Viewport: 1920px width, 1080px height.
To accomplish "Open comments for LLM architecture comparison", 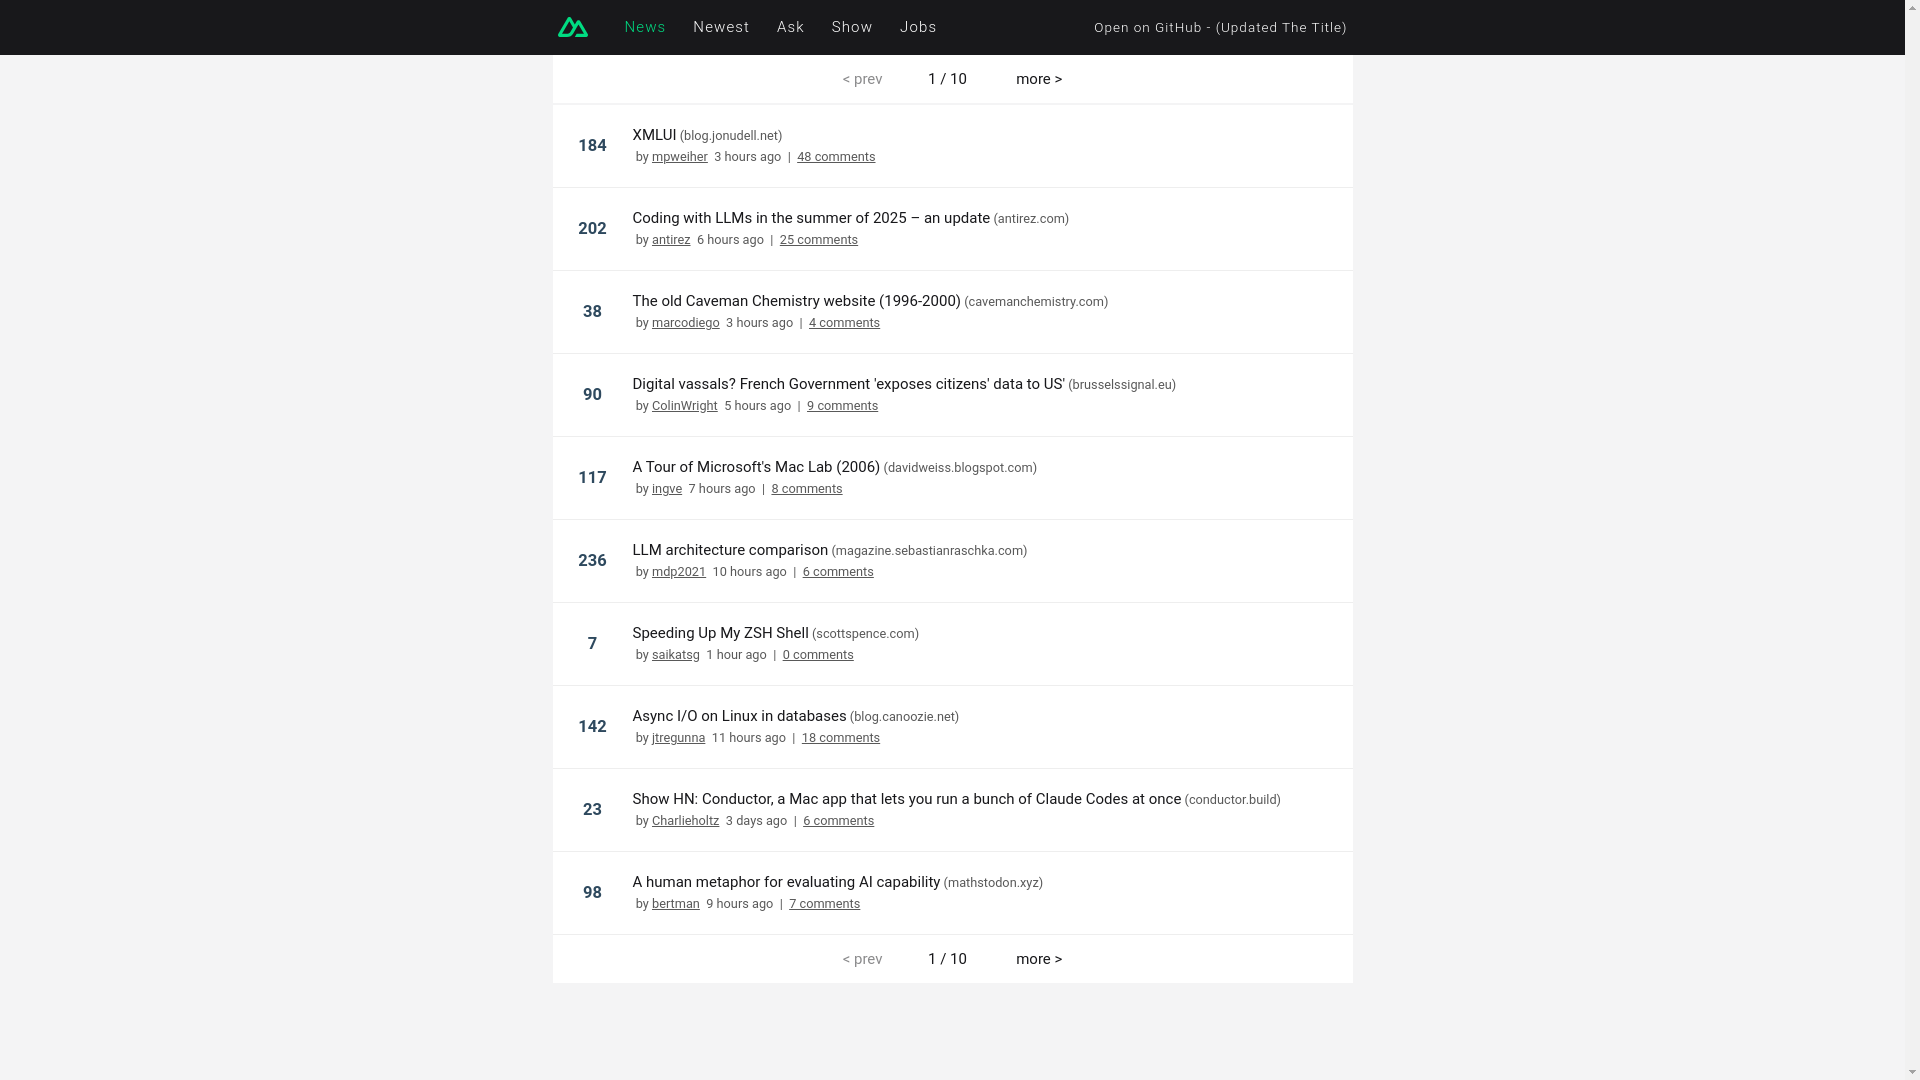I will point(838,572).
